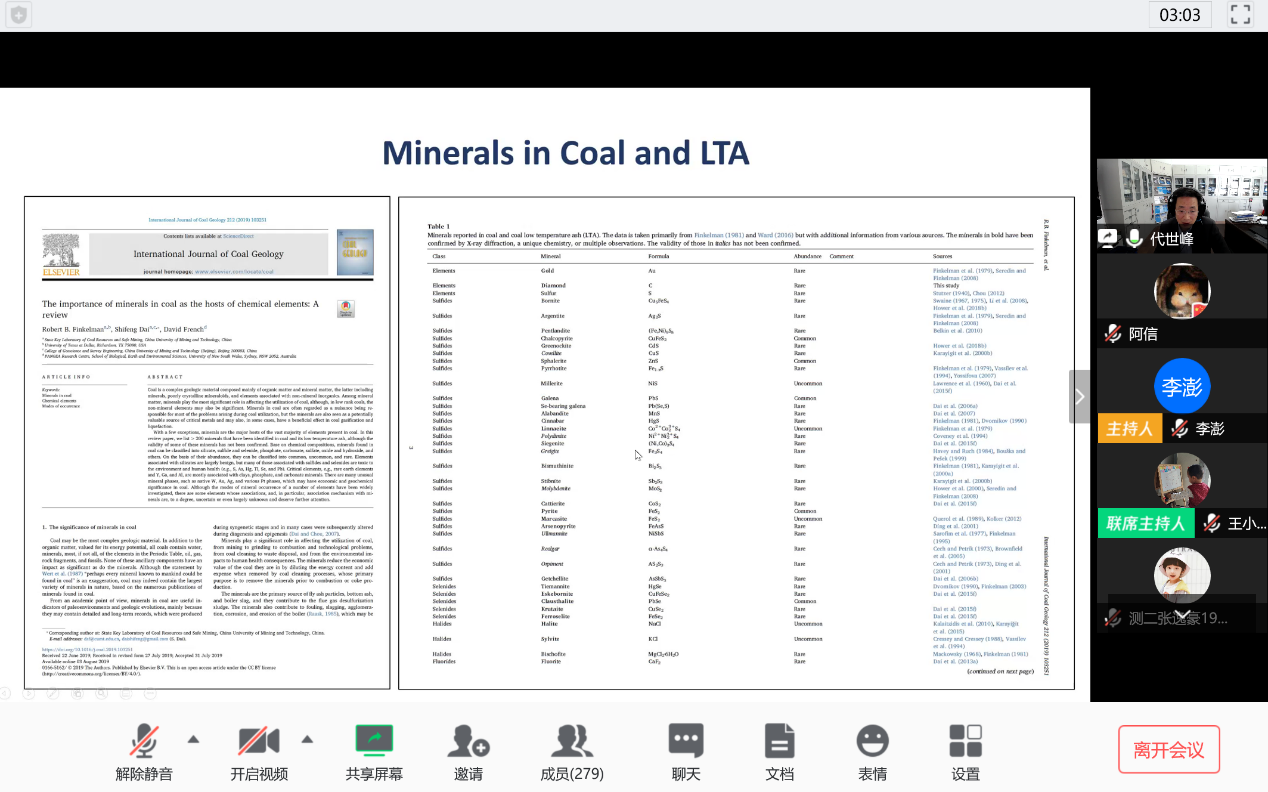Click the muted mic icon beside 王小...
Screen dimensions: 1268x792
pos(1211,523)
